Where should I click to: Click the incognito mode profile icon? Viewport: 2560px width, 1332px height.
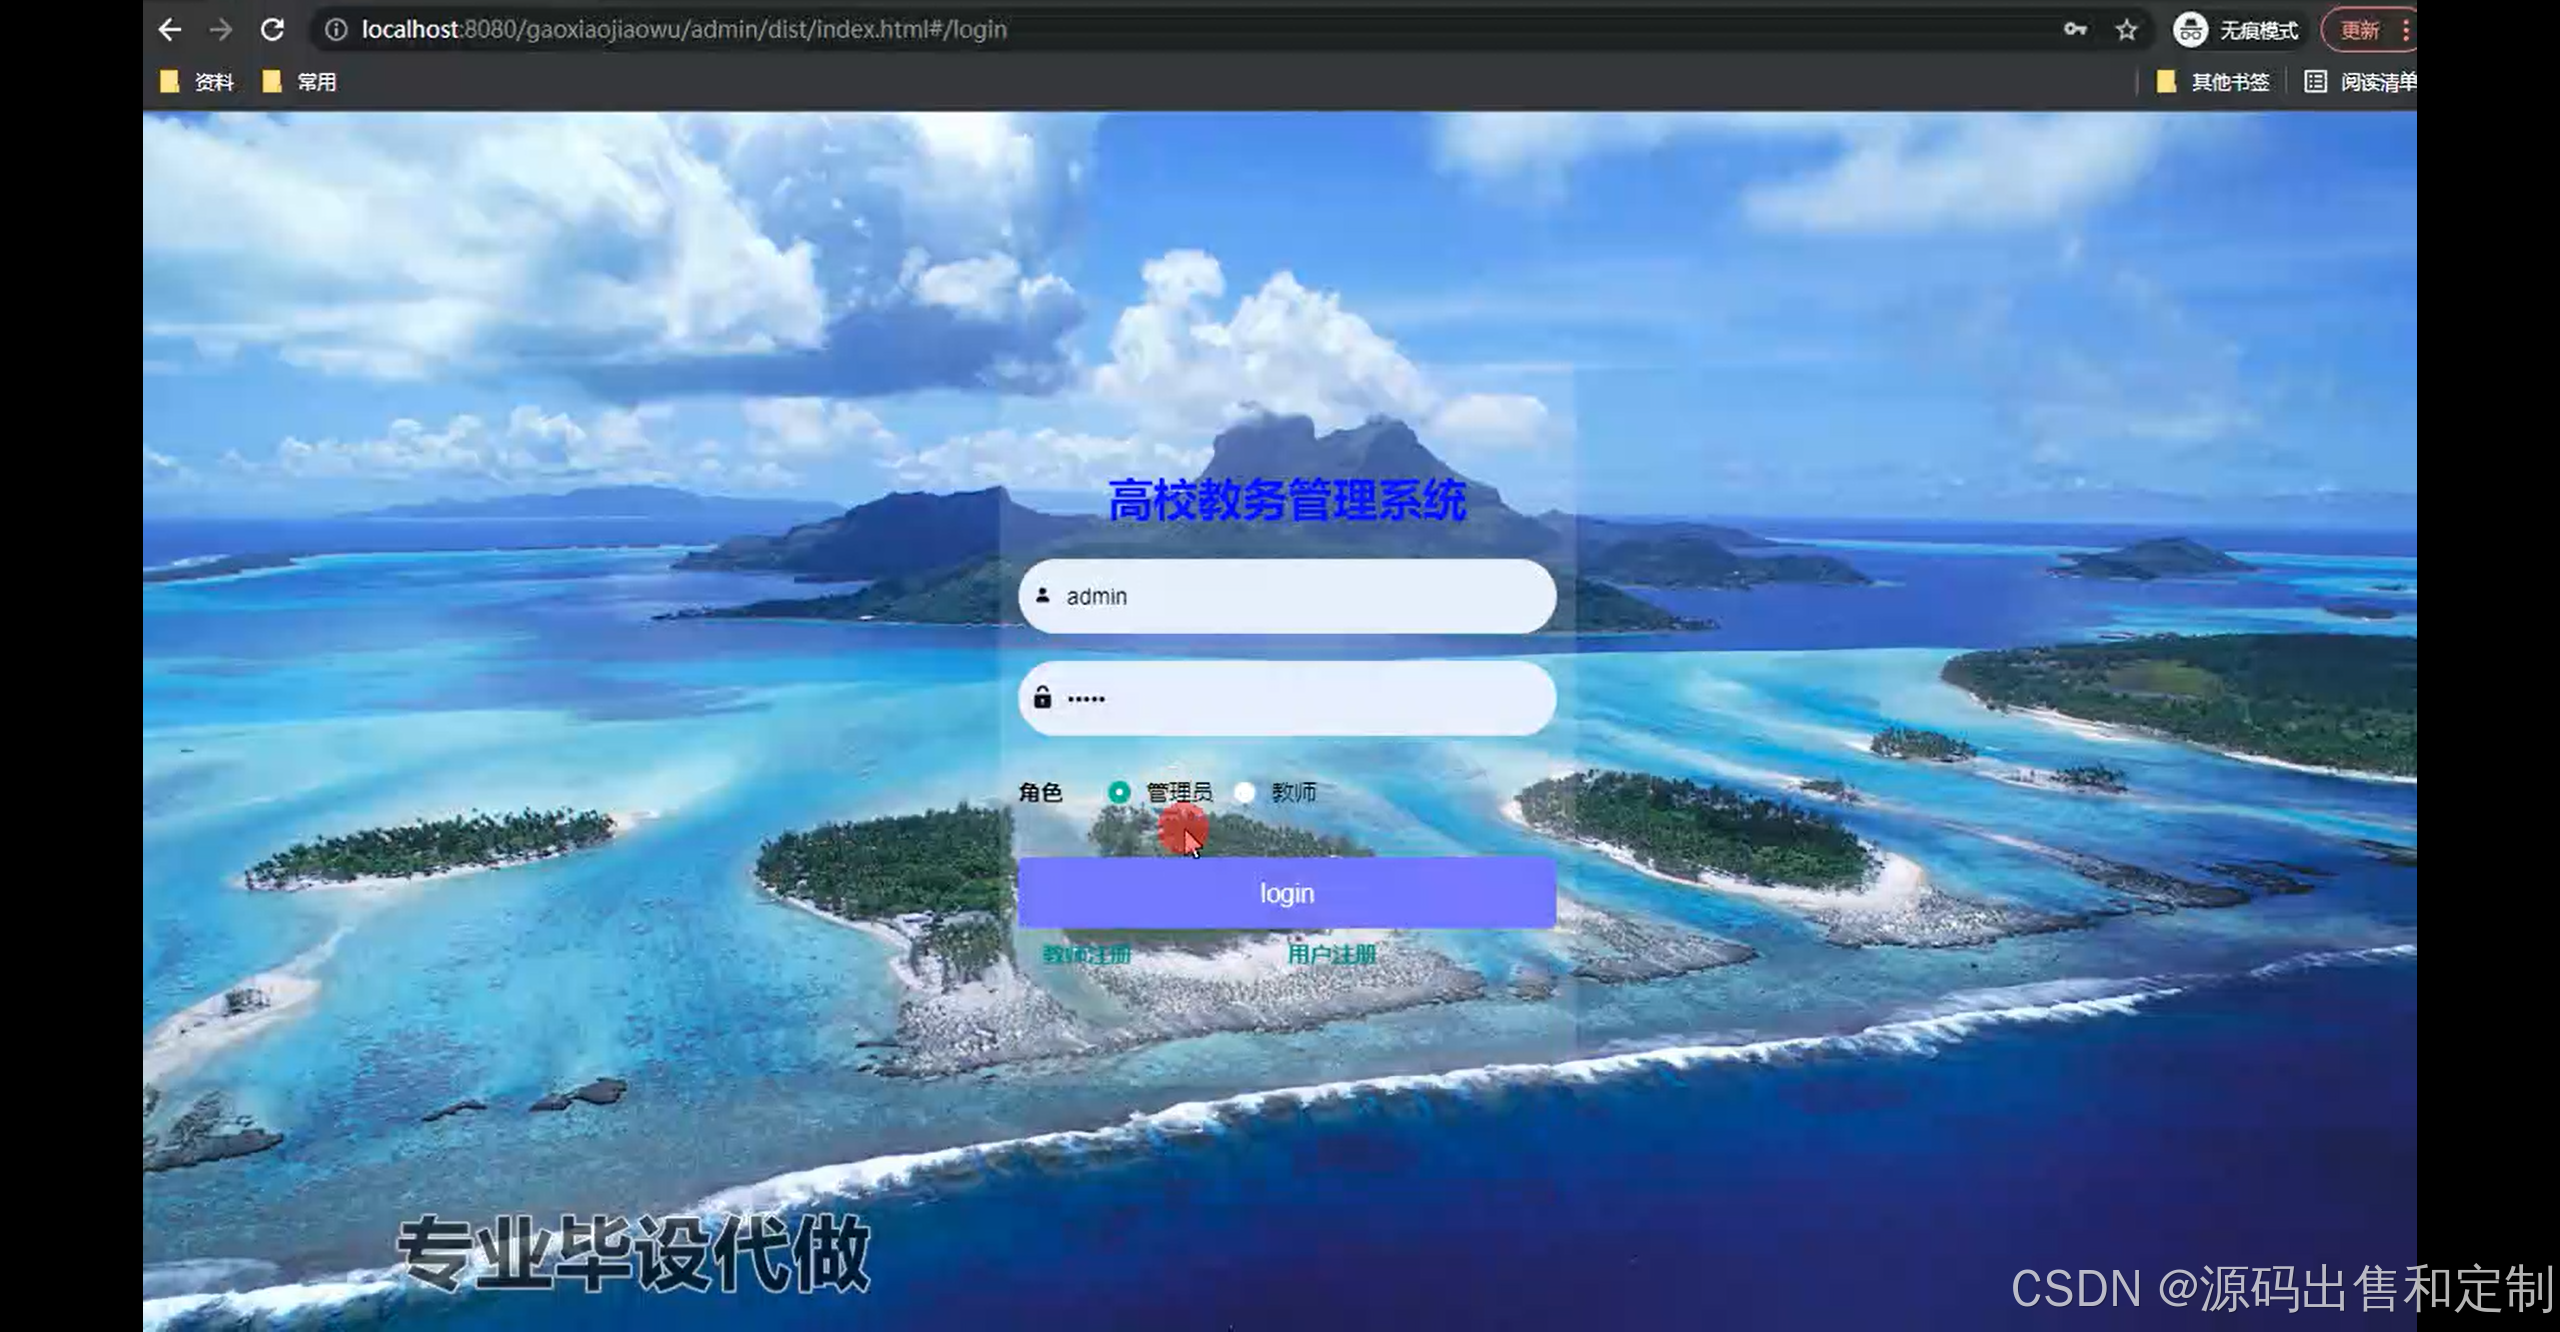[2189, 30]
